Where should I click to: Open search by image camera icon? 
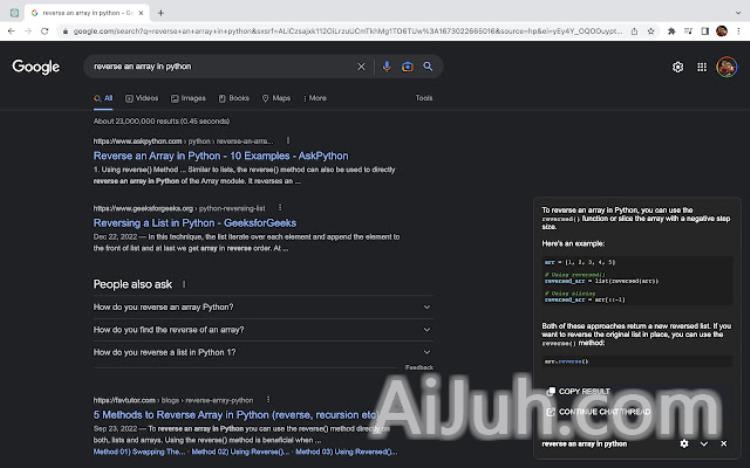(407, 67)
